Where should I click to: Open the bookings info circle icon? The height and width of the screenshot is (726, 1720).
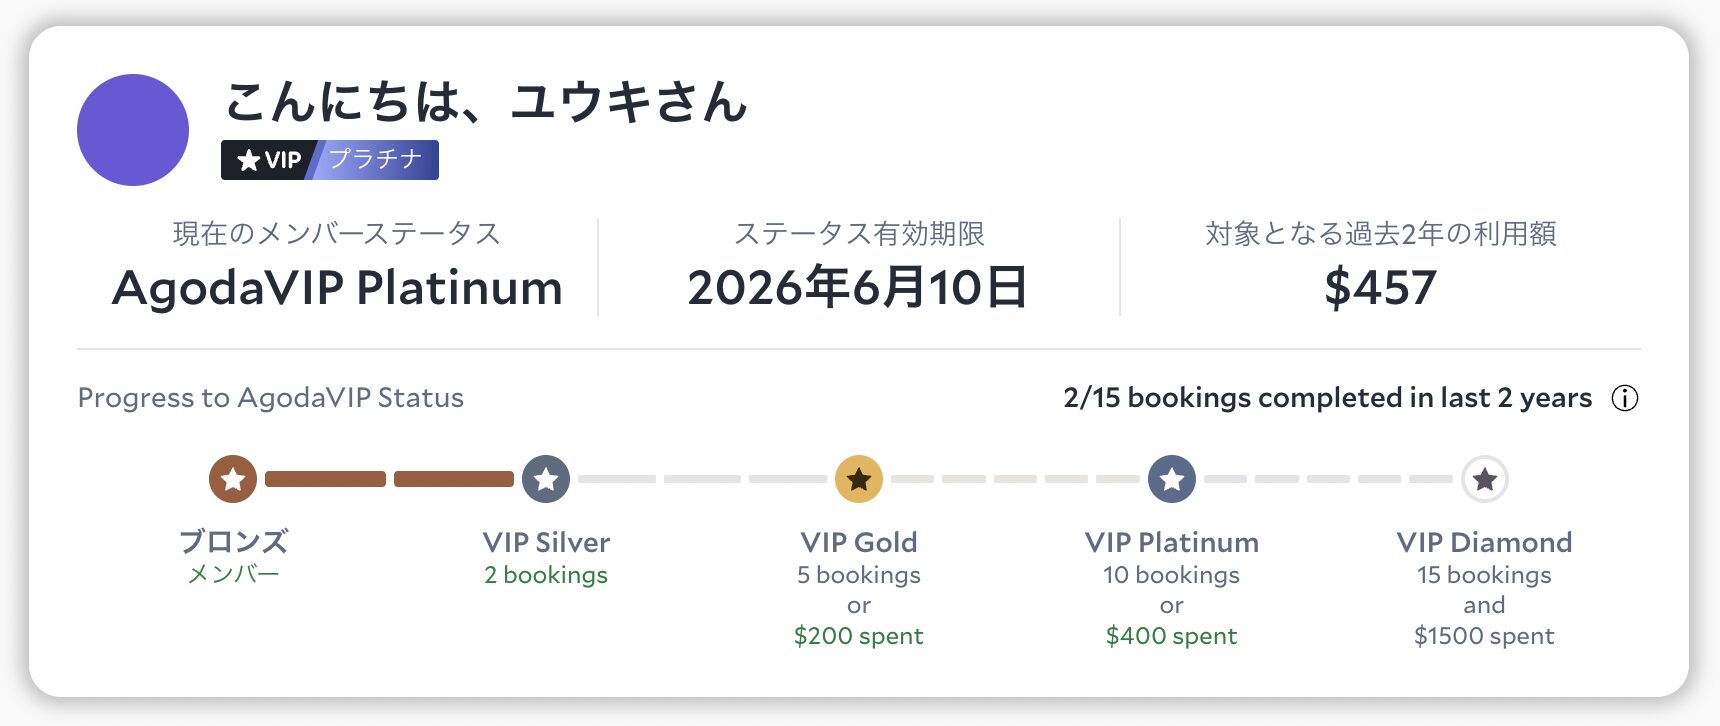pos(1625,398)
